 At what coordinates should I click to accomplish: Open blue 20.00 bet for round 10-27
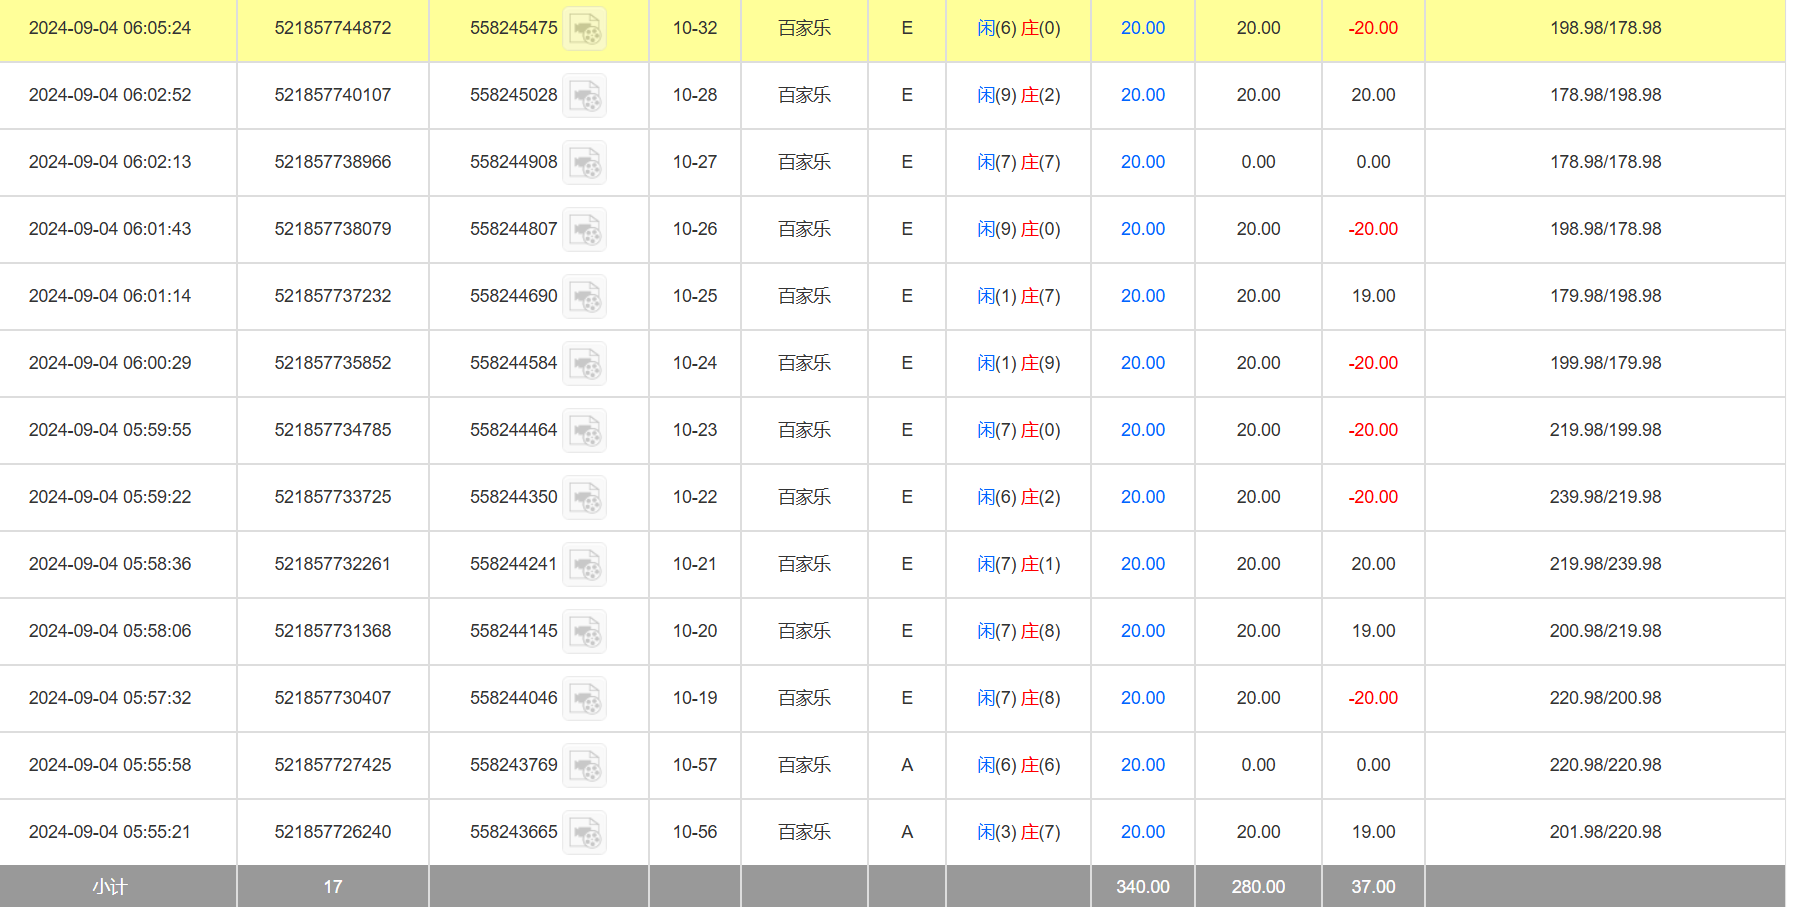click(1142, 162)
